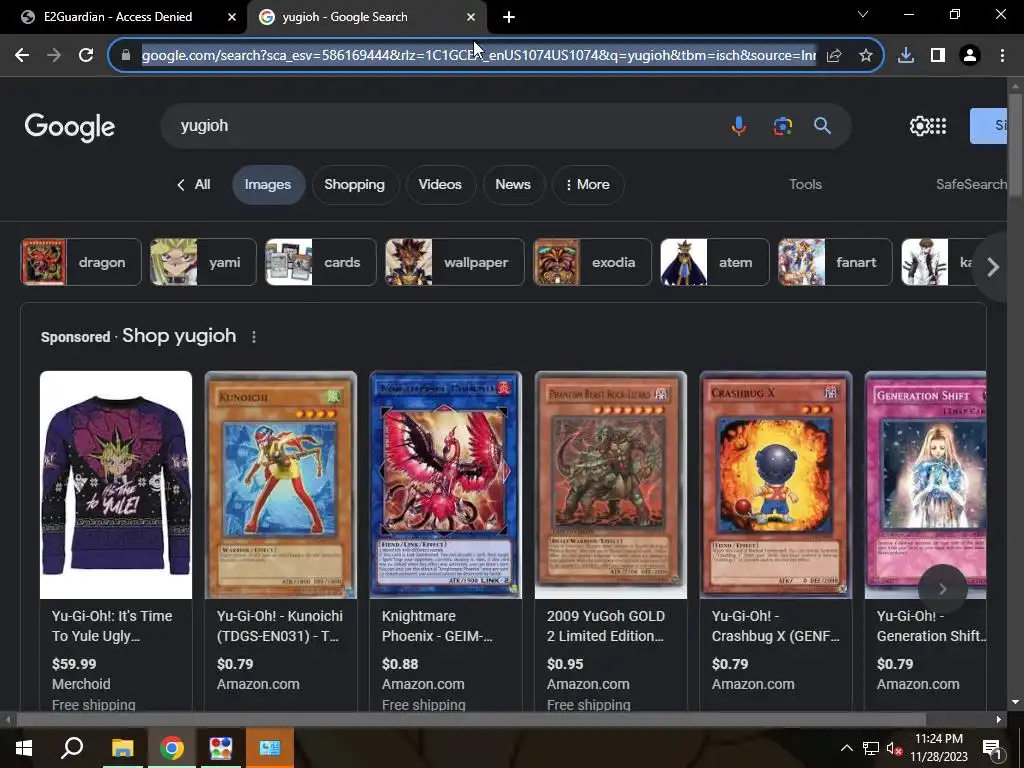Open the Generation Shift listing title
The image size is (1024, 768).
tap(931, 626)
